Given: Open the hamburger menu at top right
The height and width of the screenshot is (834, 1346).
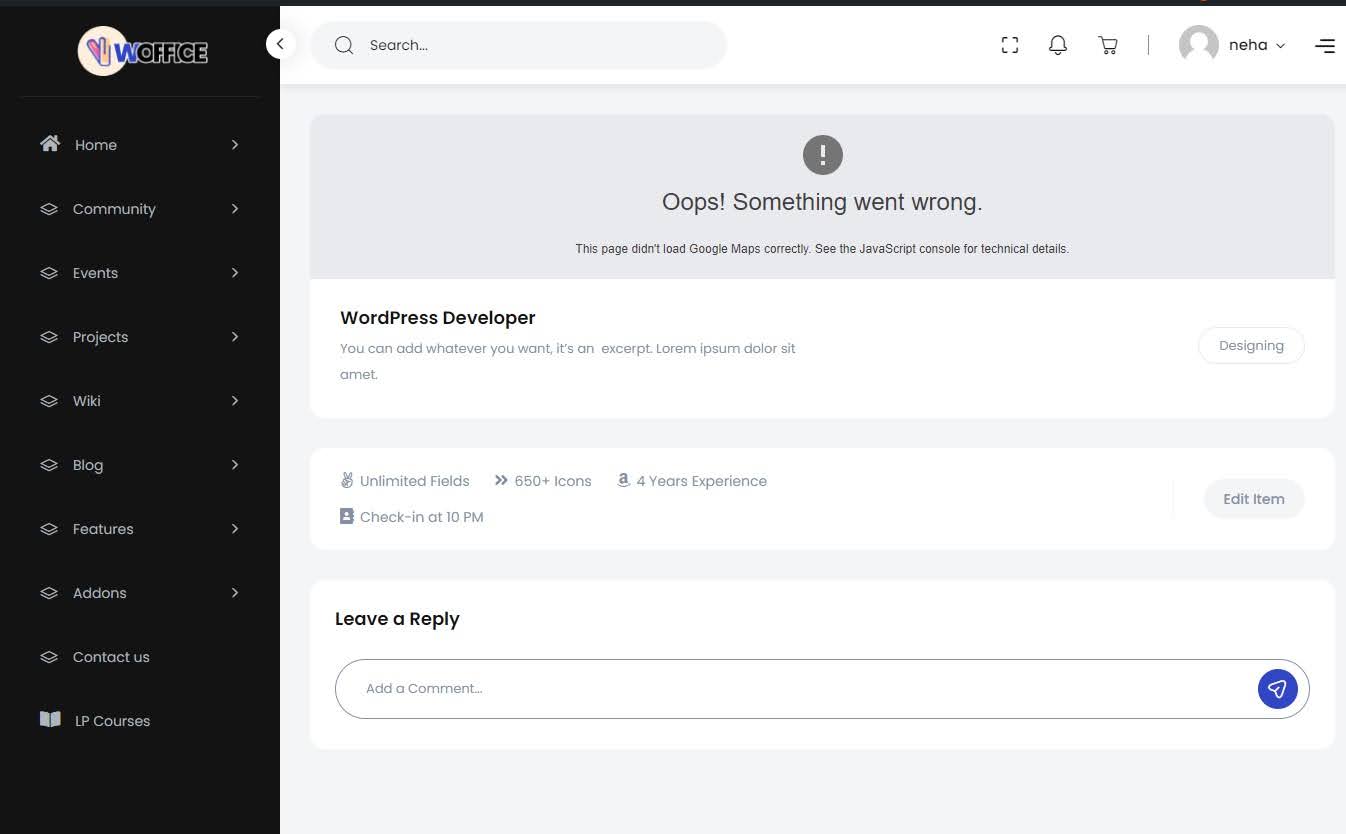Looking at the screenshot, I should pyautogui.click(x=1325, y=46).
